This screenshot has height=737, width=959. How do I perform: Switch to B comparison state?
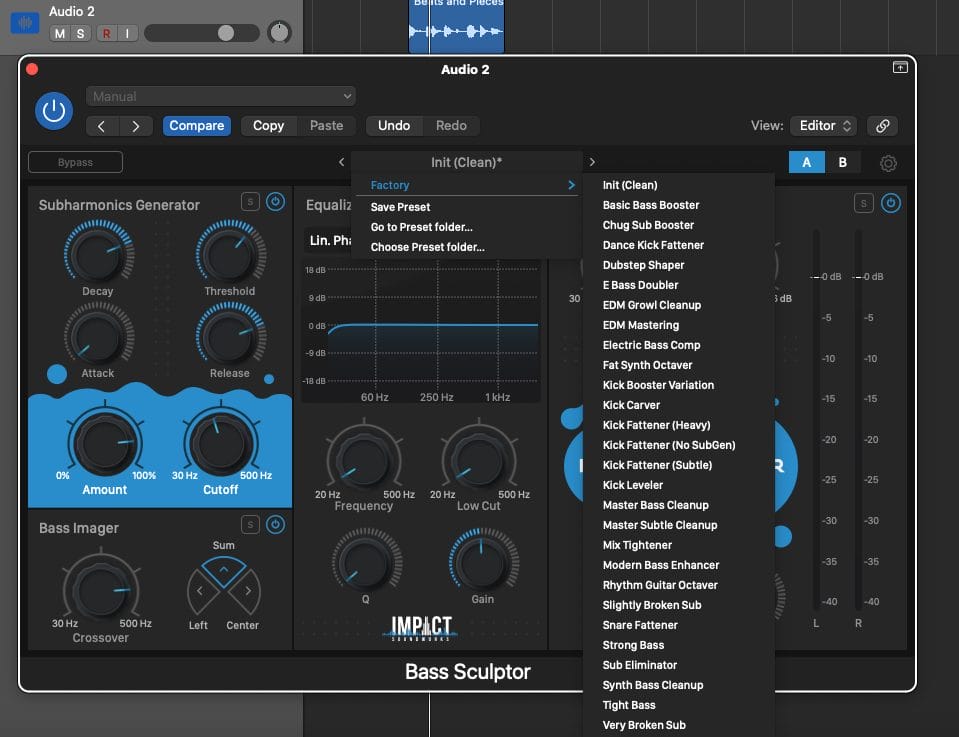[842, 163]
